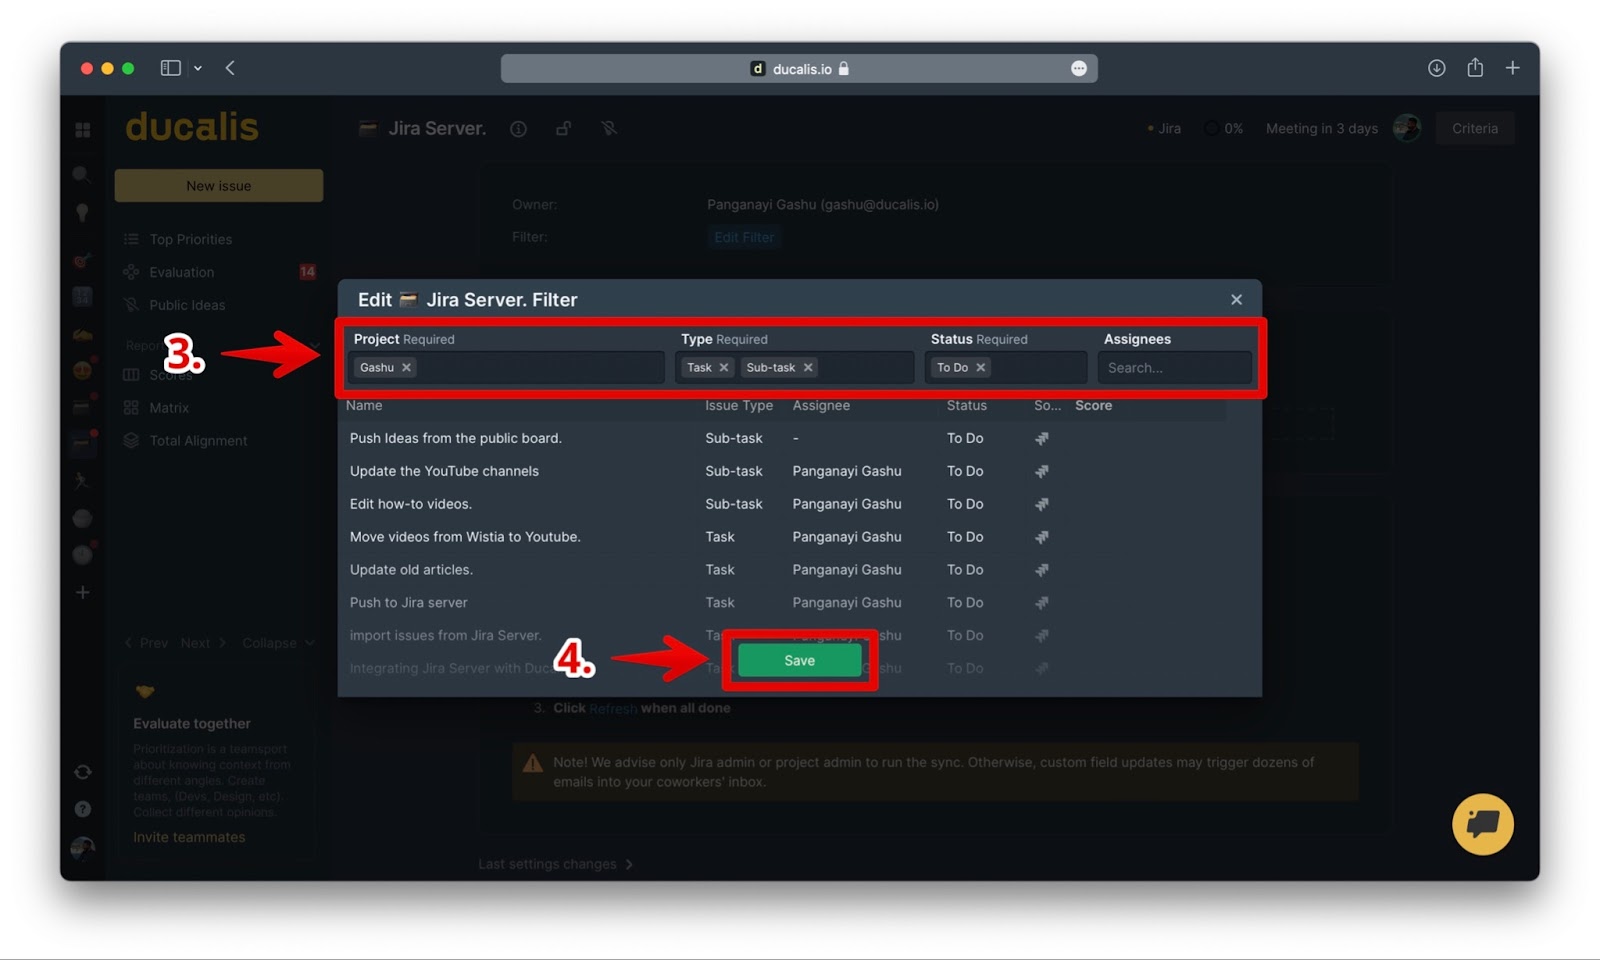This screenshot has height=960, width=1600.
Task: Click the browser share icon
Action: tap(1475, 67)
